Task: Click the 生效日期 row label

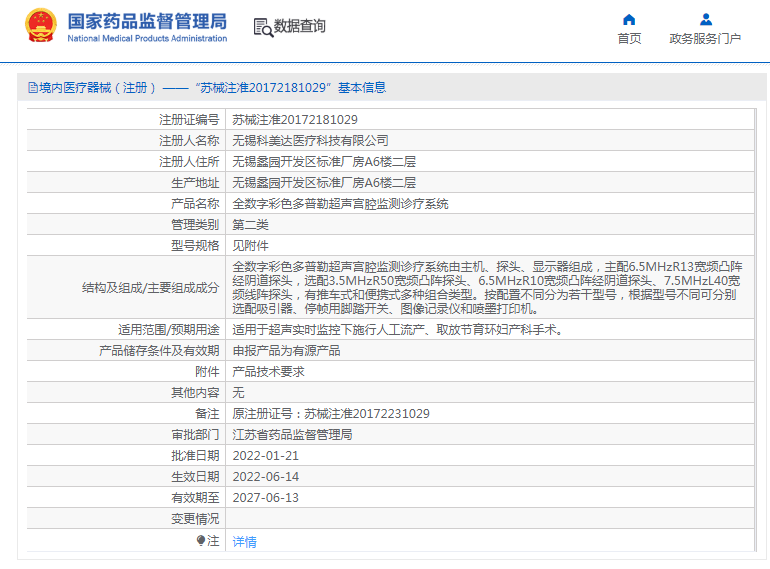Action: 195,477
